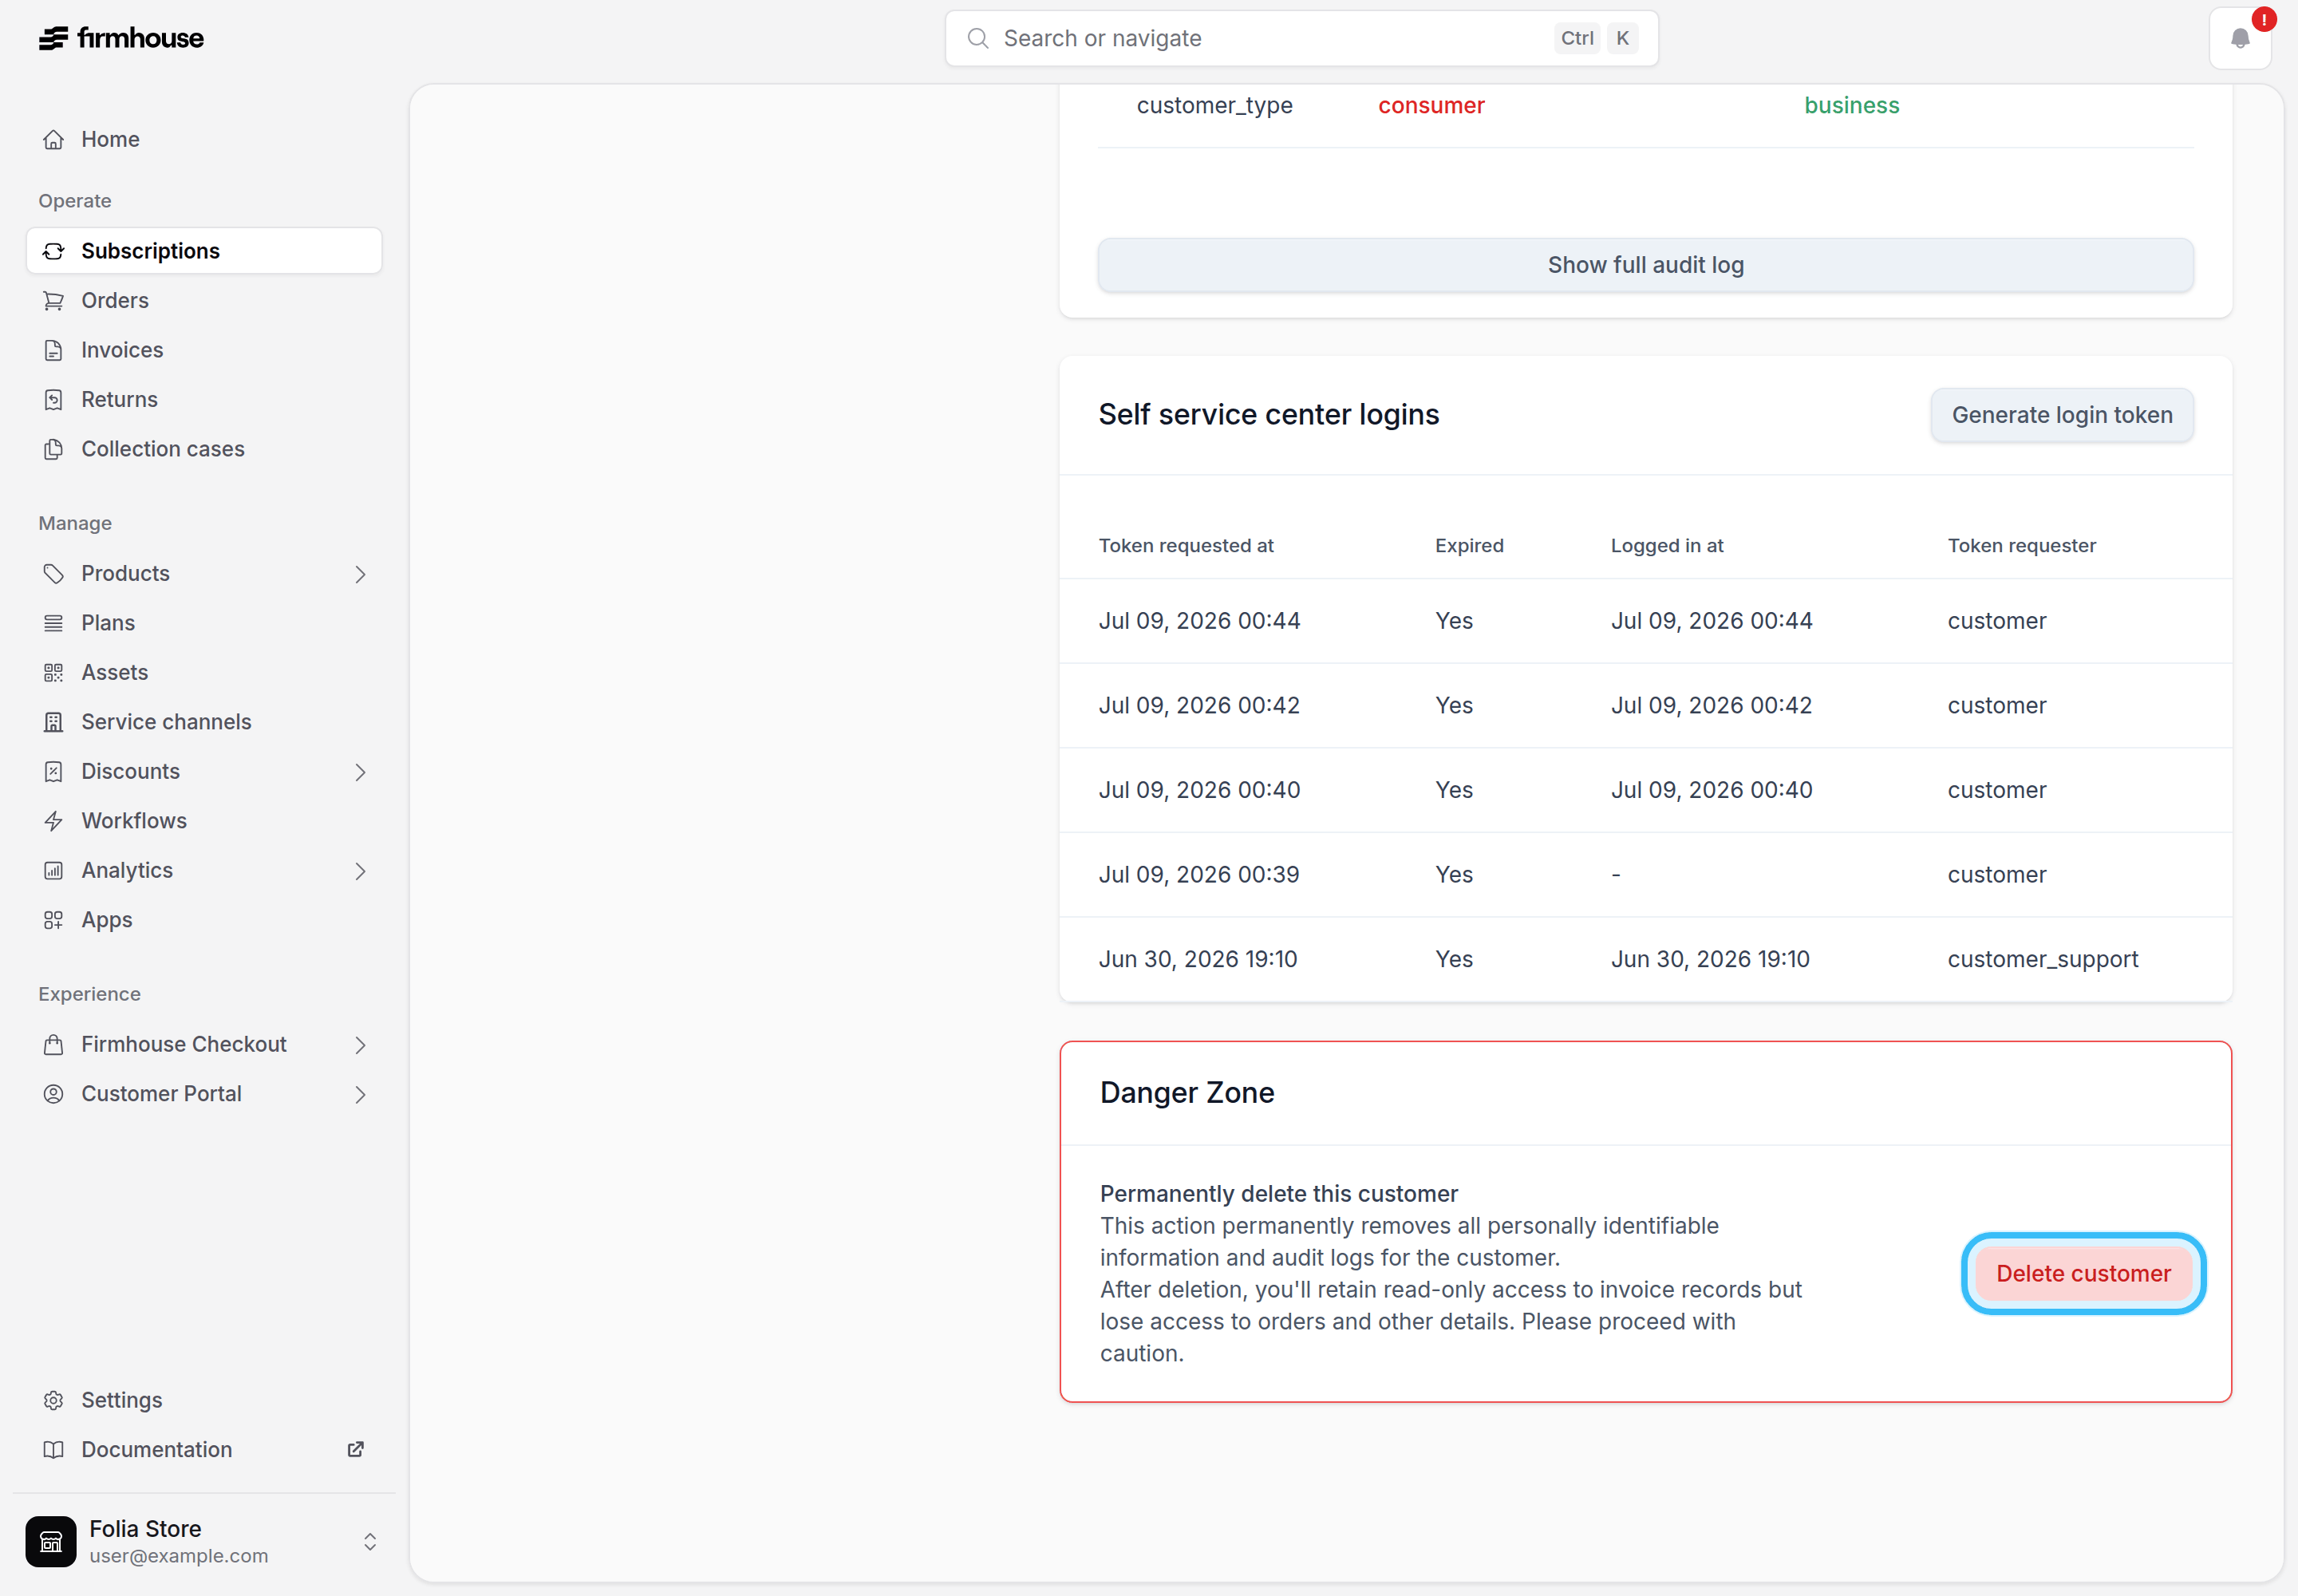Click the Apps grid icon
Image resolution: width=2298 pixels, height=1596 pixels.
tap(54, 920)
